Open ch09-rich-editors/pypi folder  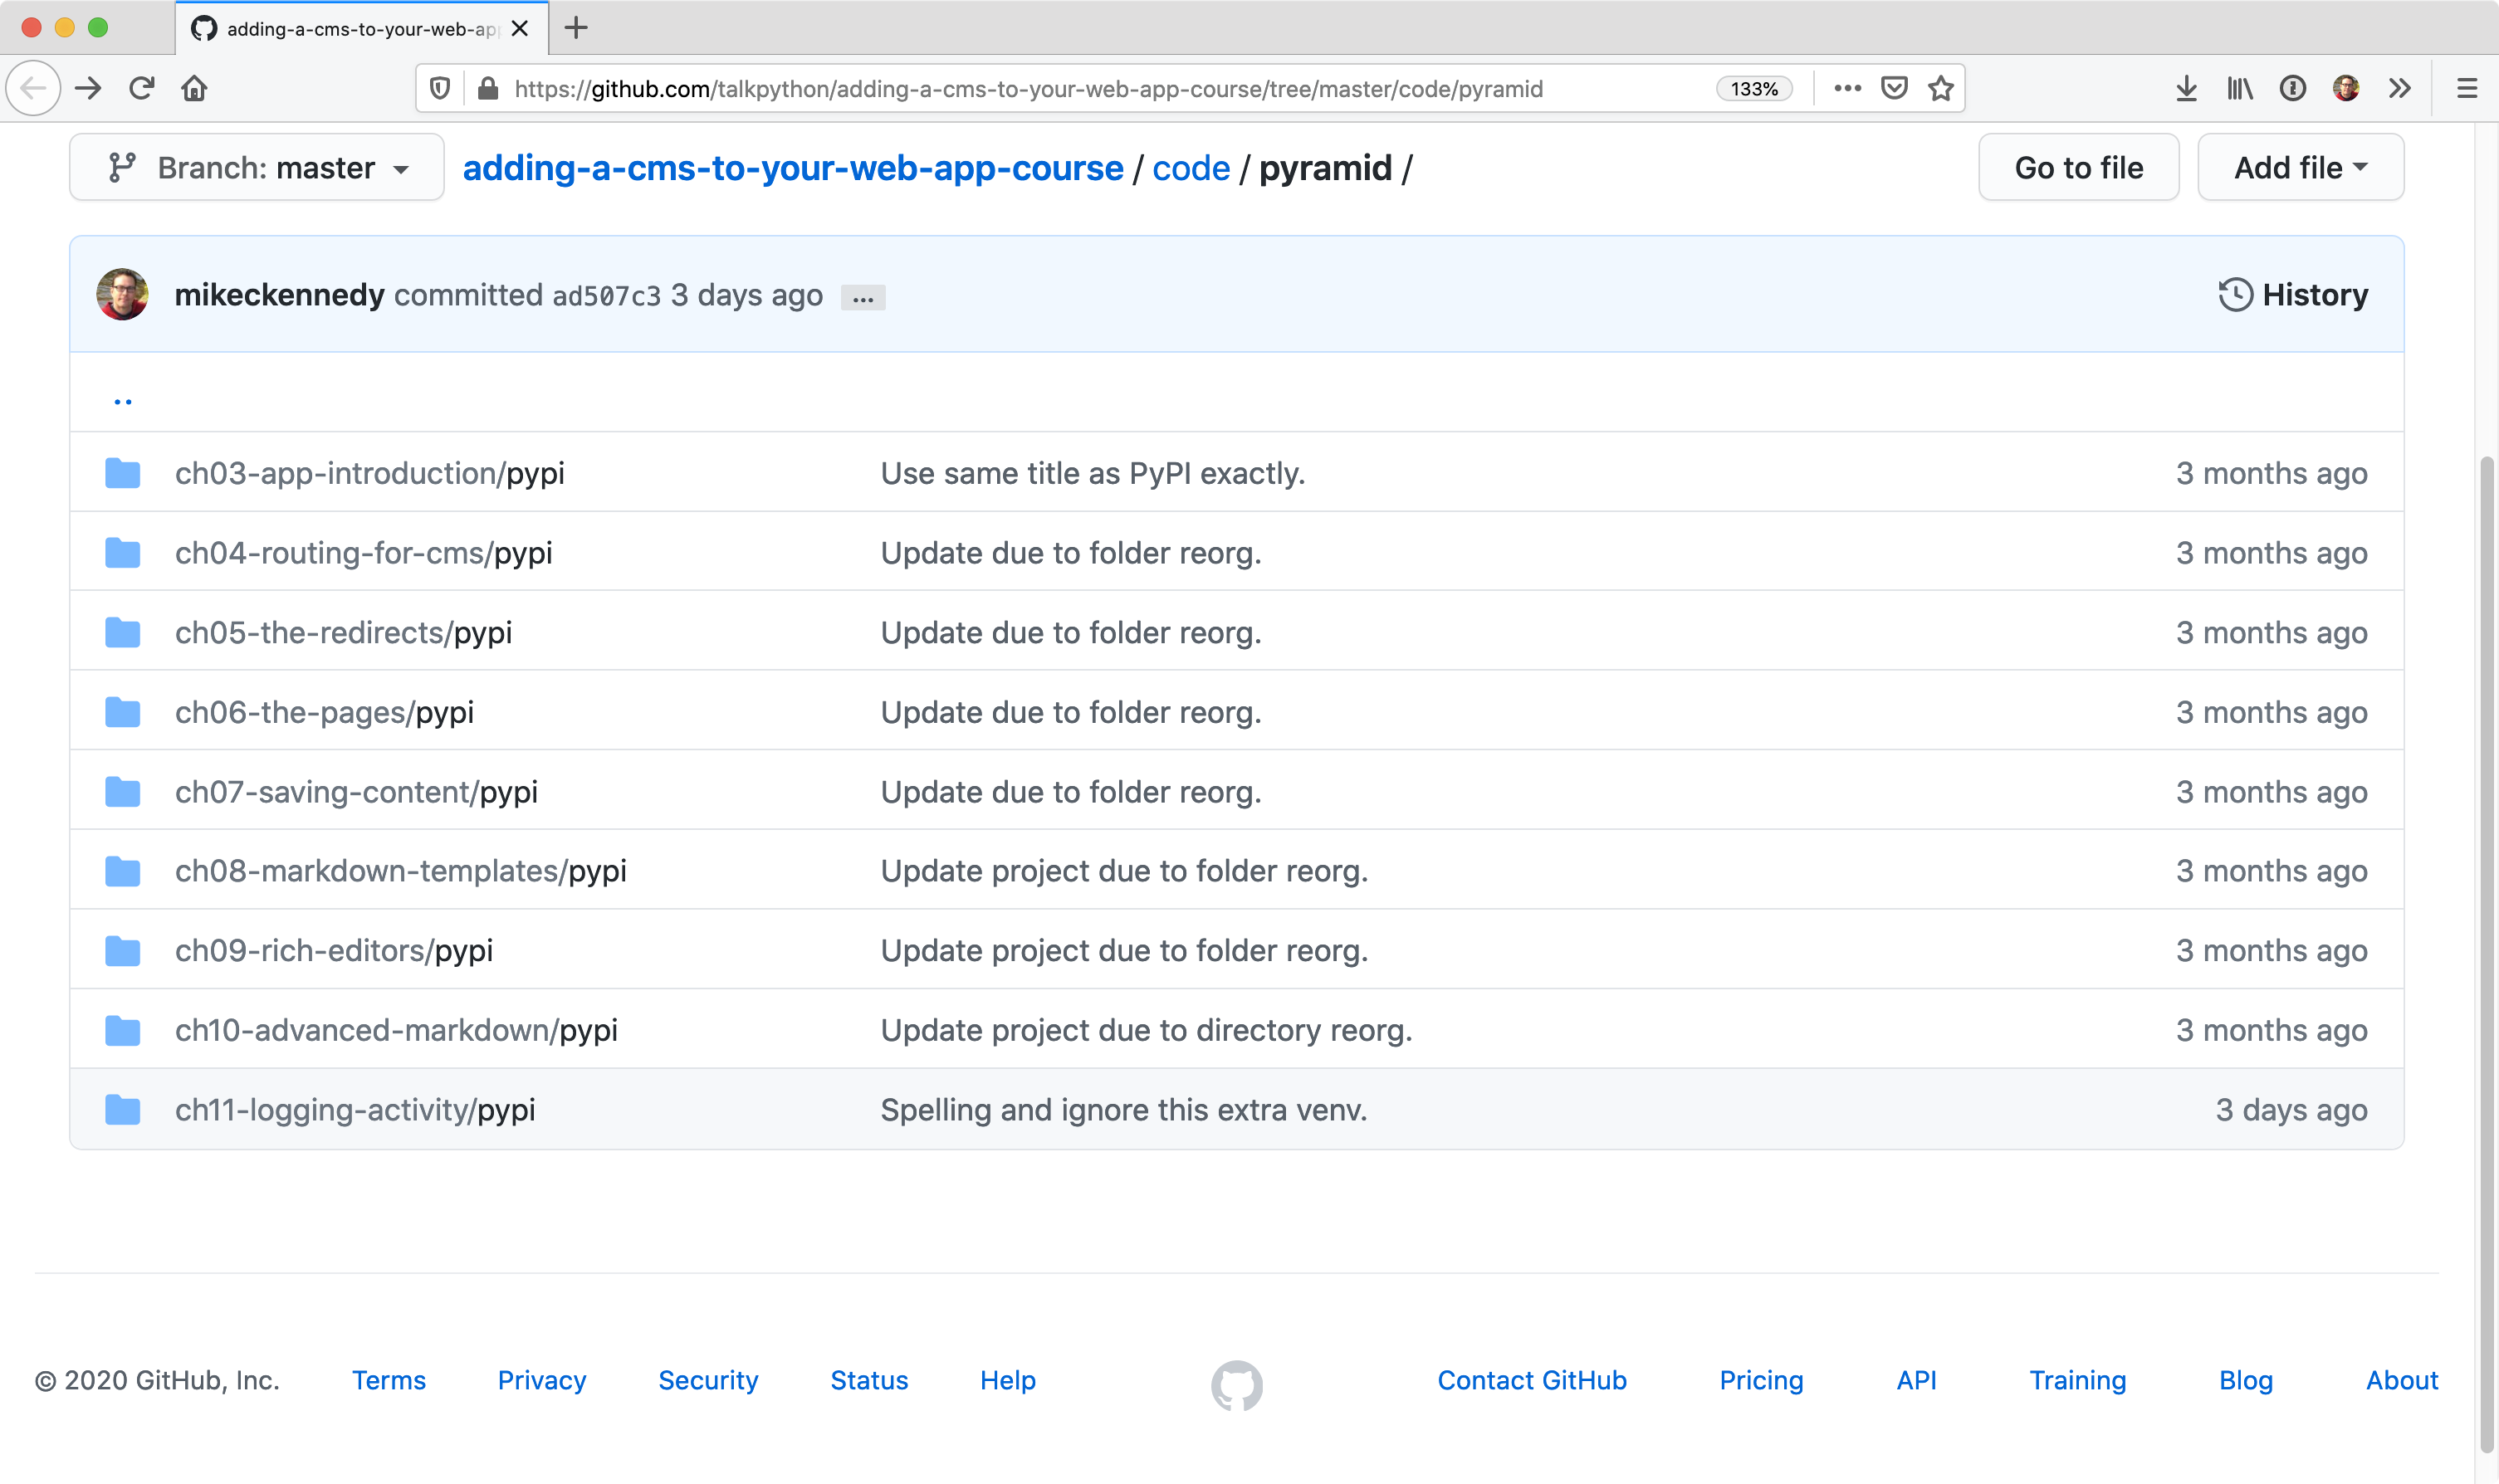click(x=333, y=950)
